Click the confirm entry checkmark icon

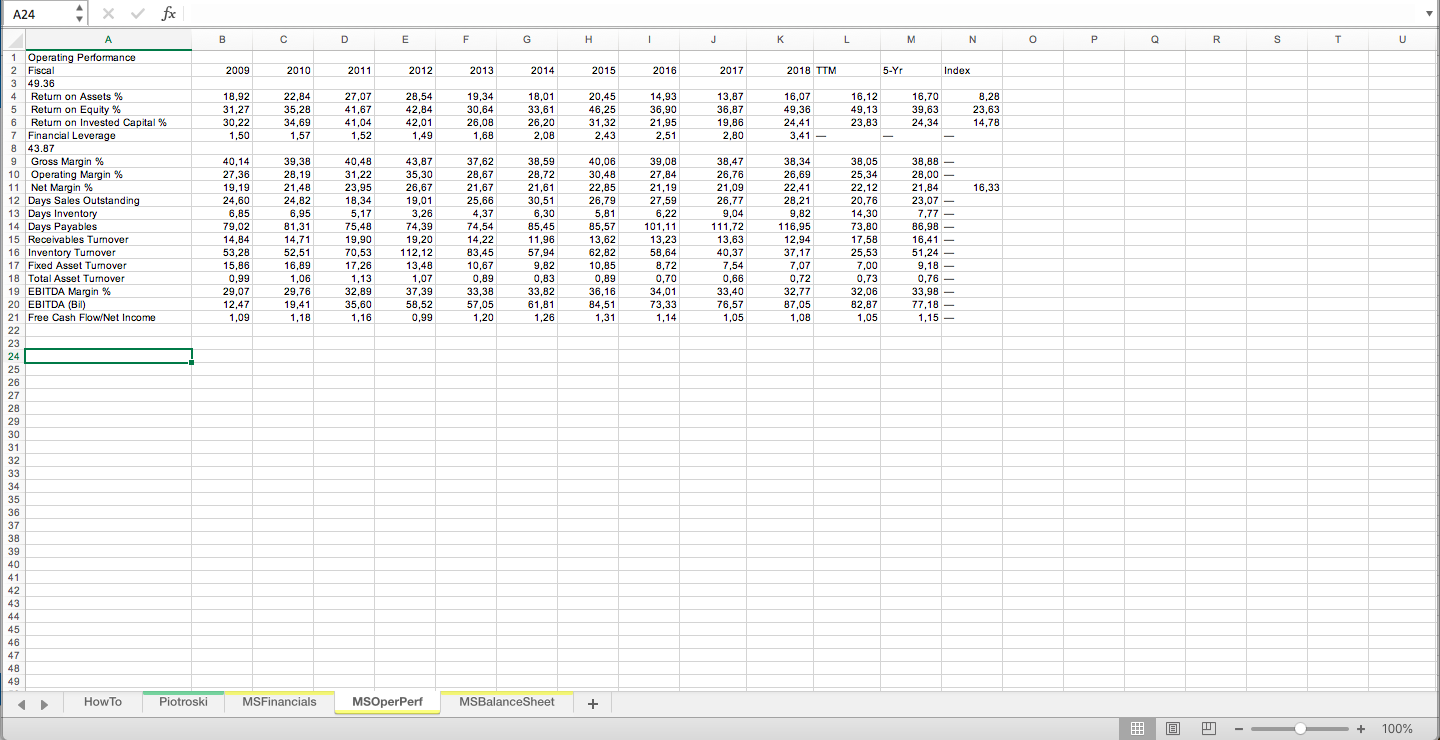(136, 14)
